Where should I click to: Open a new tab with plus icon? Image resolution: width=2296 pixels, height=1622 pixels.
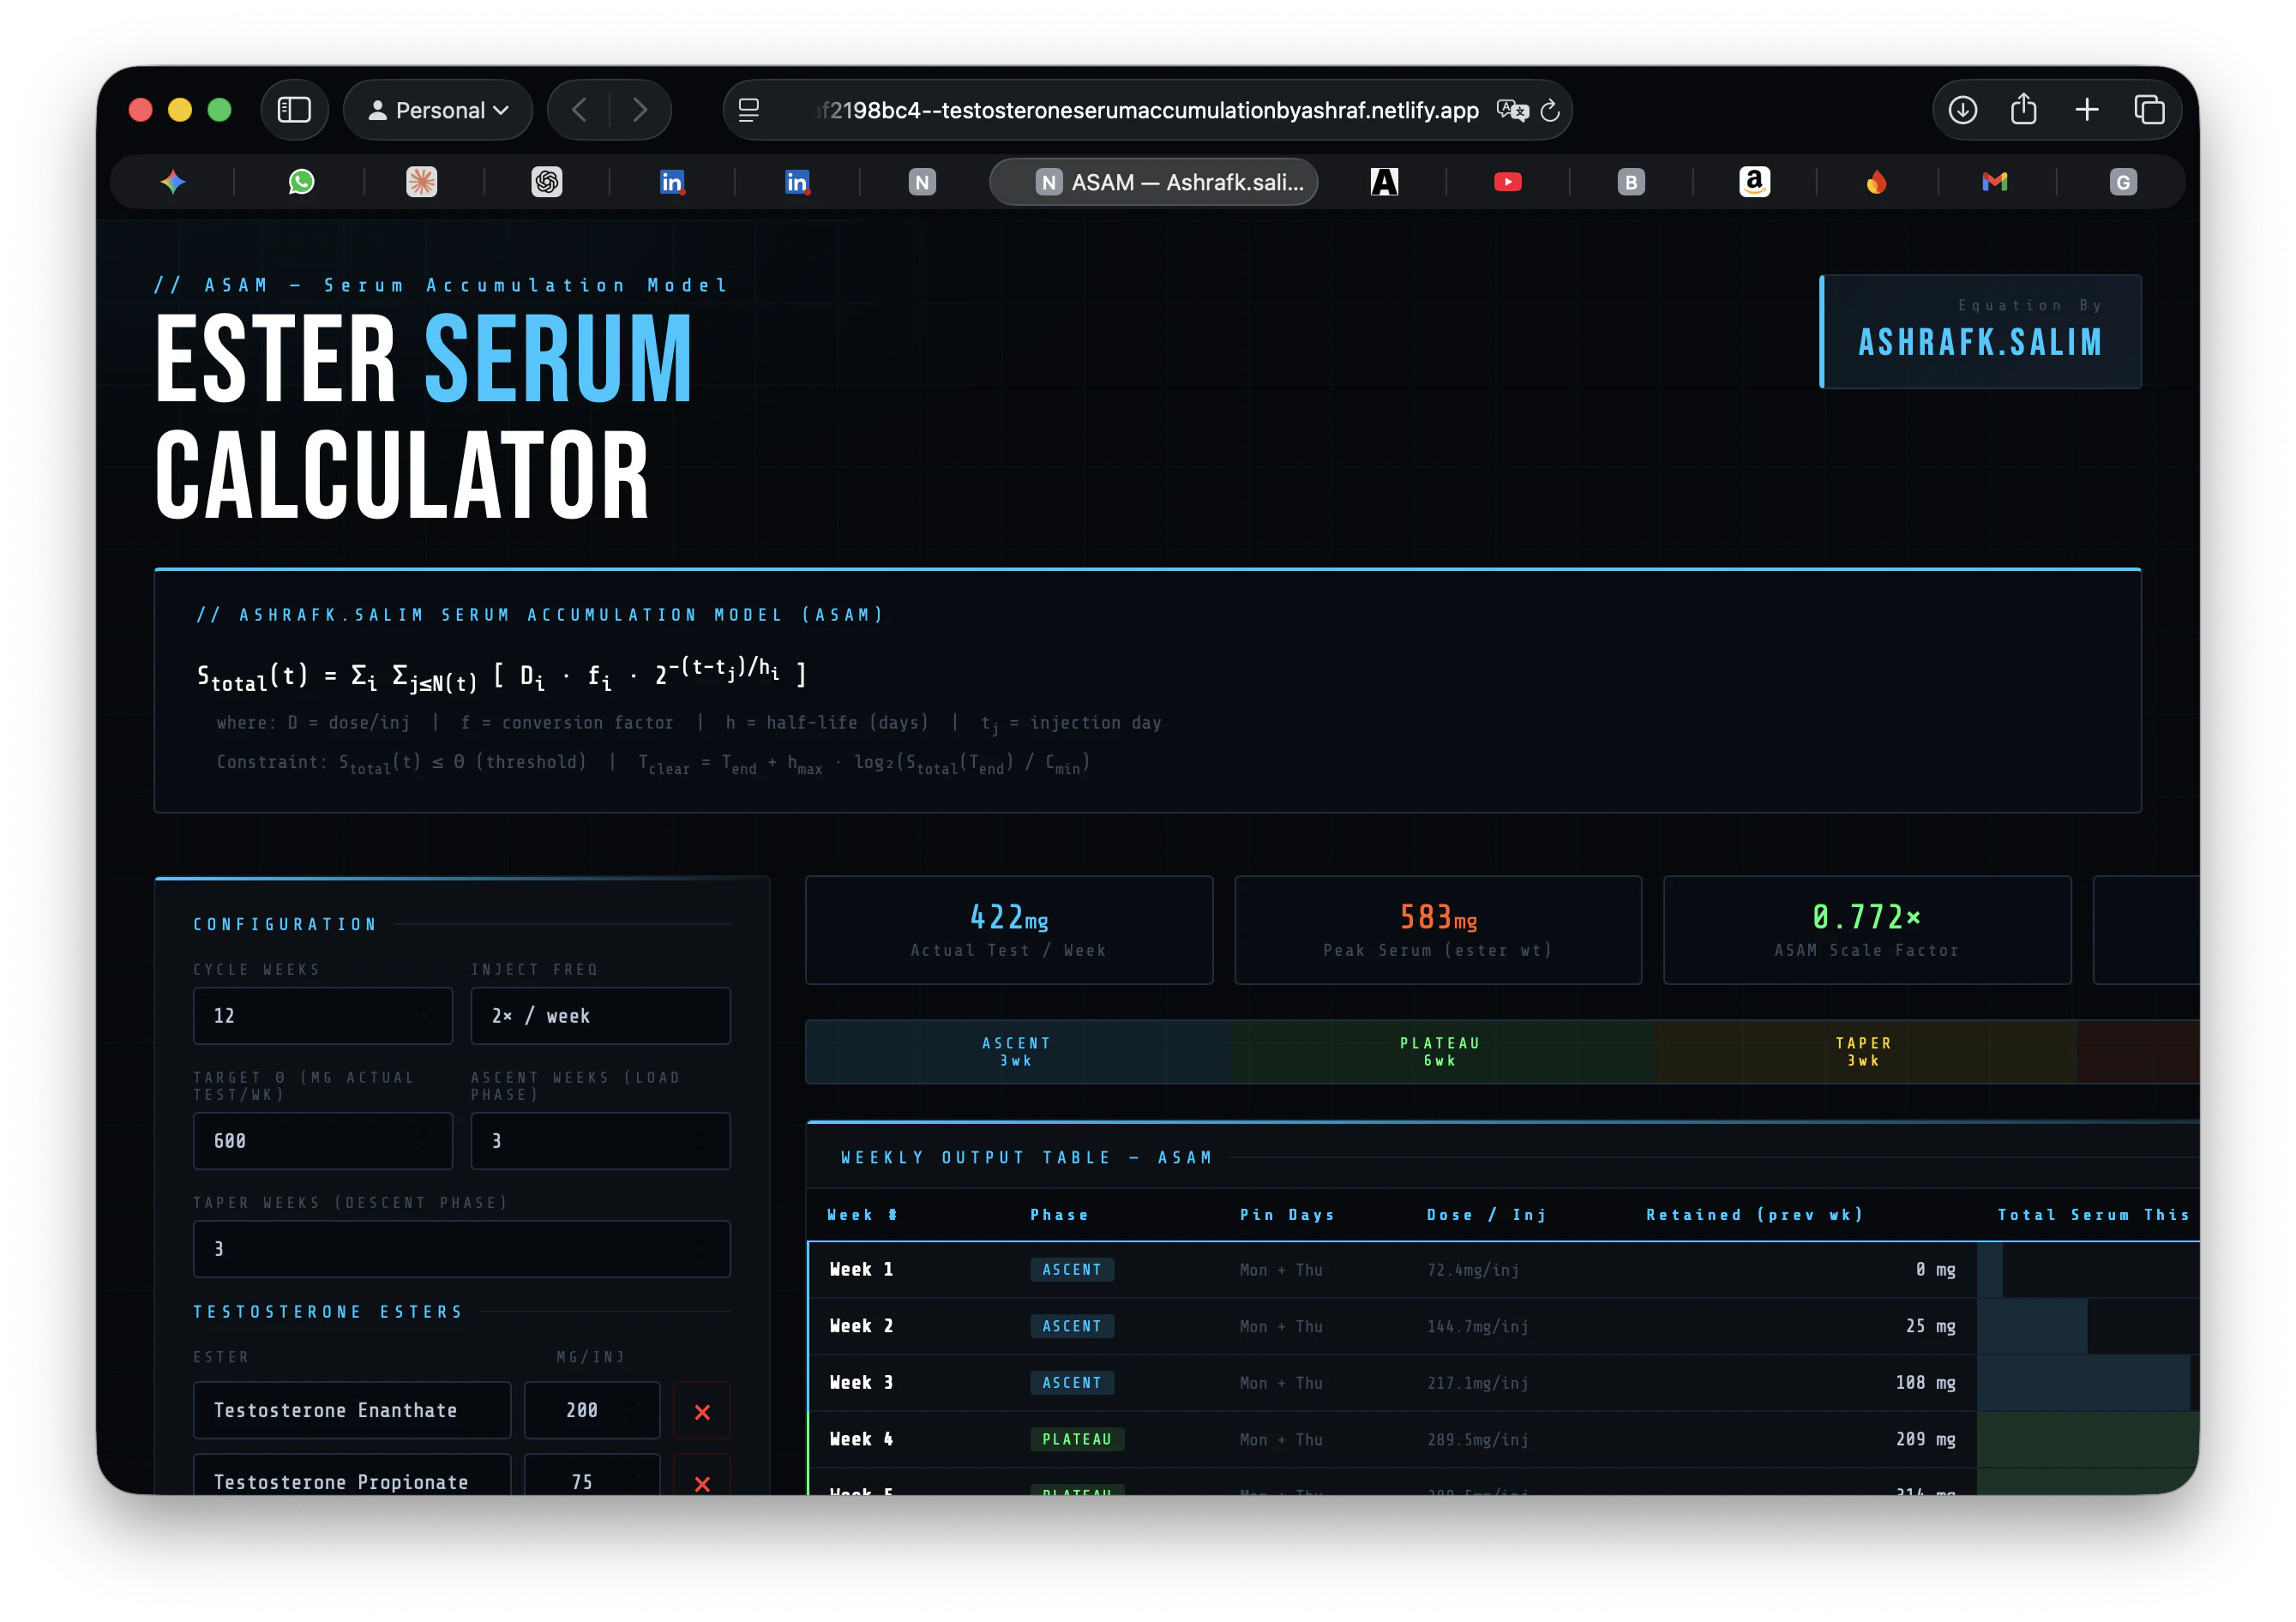[x=2086, y=110]
